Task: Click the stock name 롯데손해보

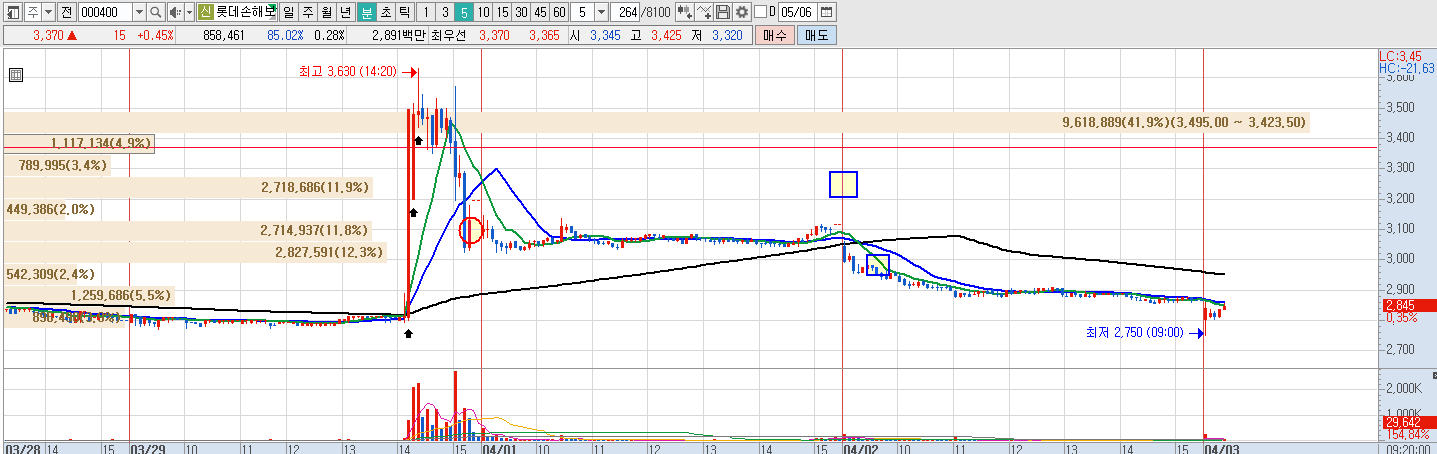Action: (245, 12)
